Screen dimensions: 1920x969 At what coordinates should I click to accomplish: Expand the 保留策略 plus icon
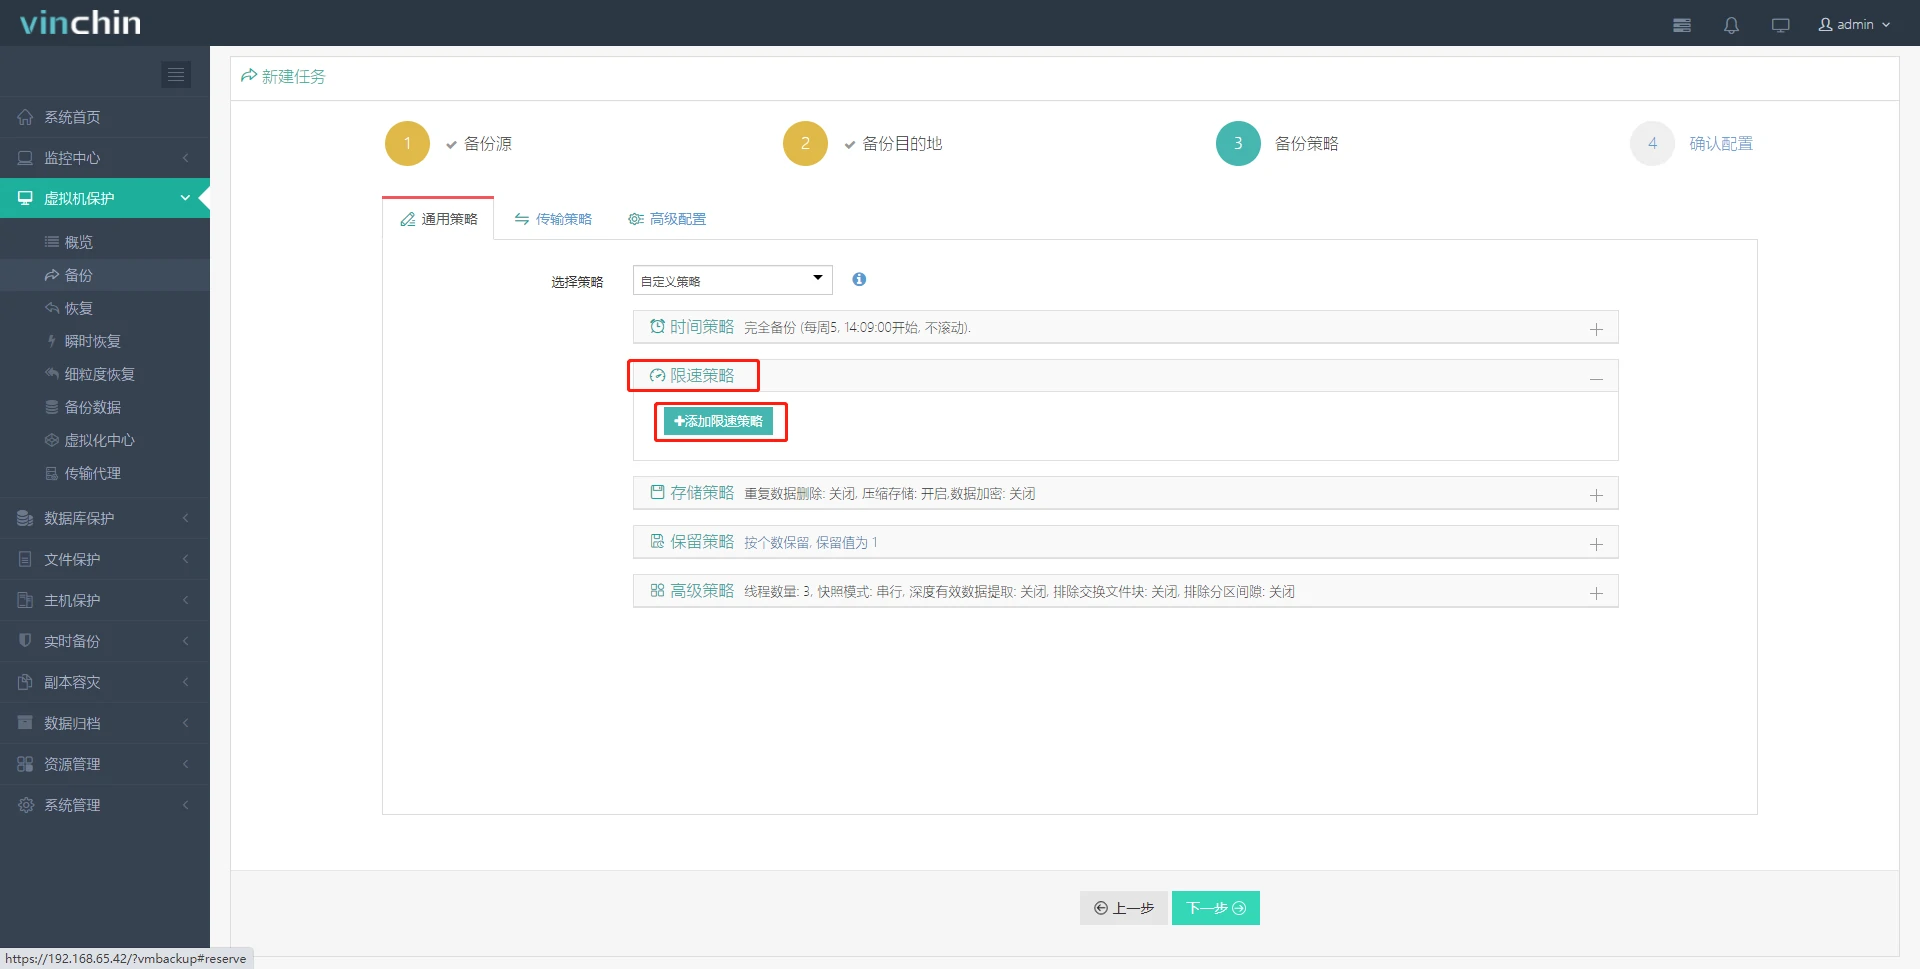1596,543
